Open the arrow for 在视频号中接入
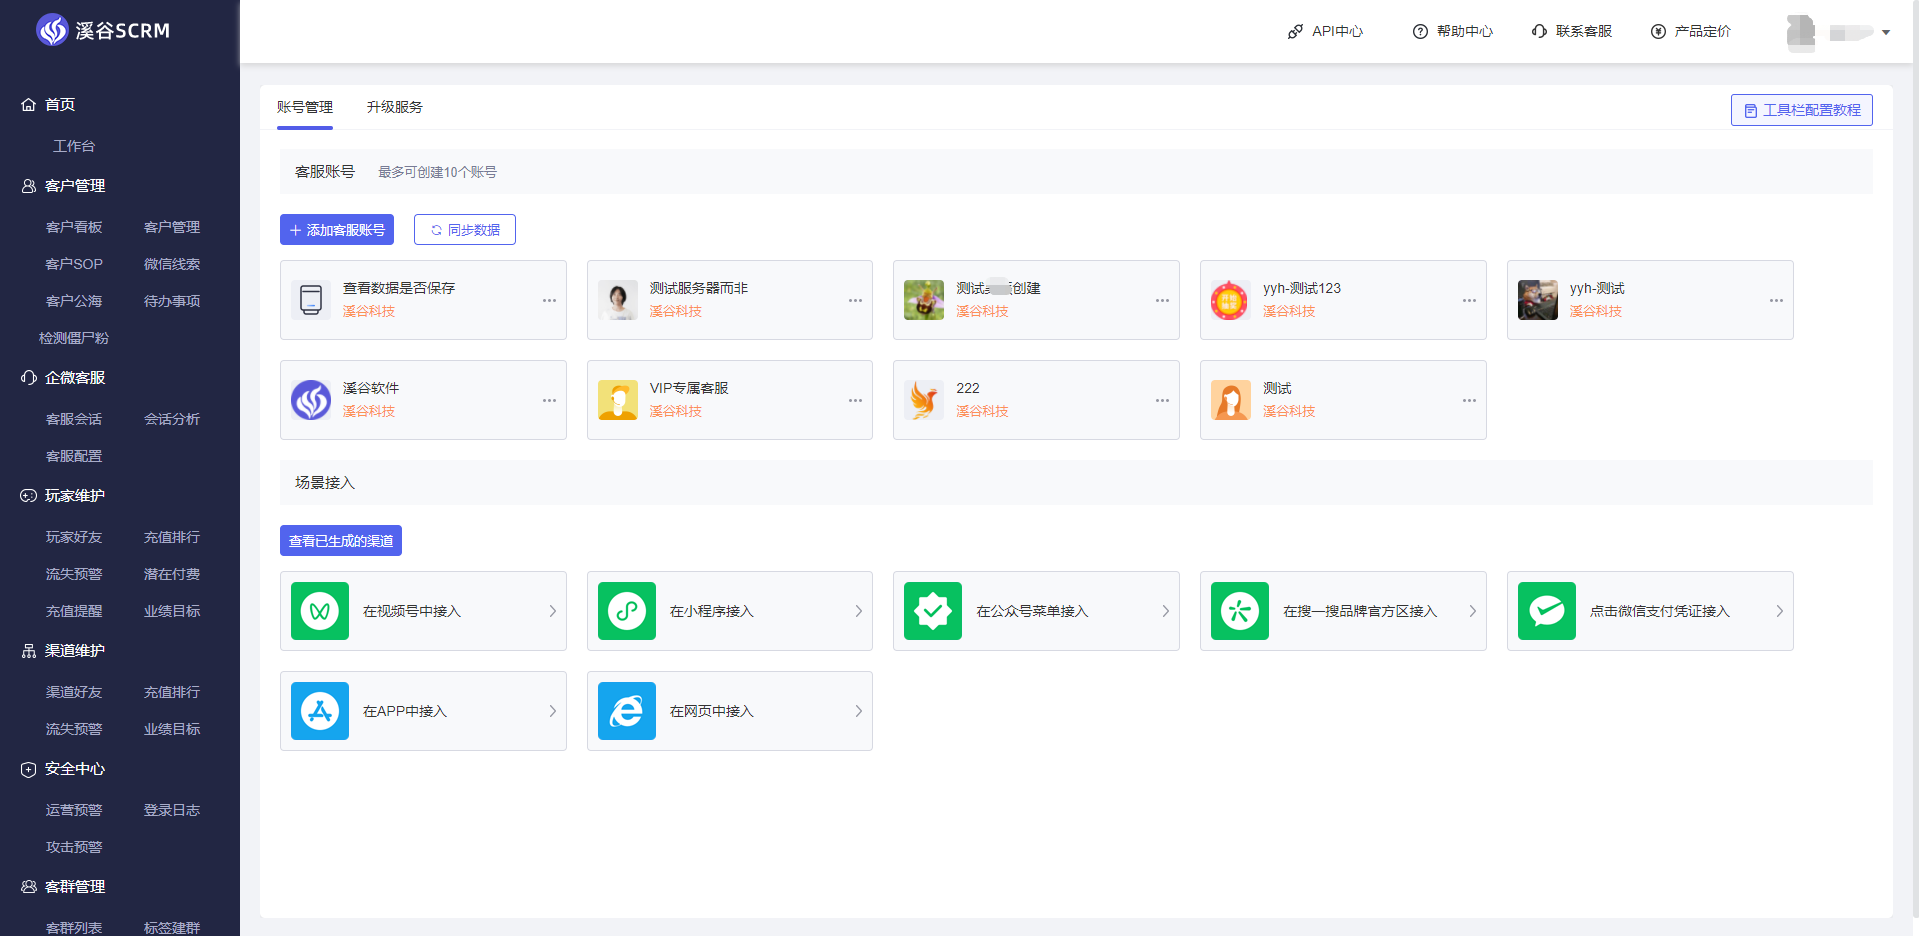The width and height of the screenshot is (1919, 936). click(552, 611)
